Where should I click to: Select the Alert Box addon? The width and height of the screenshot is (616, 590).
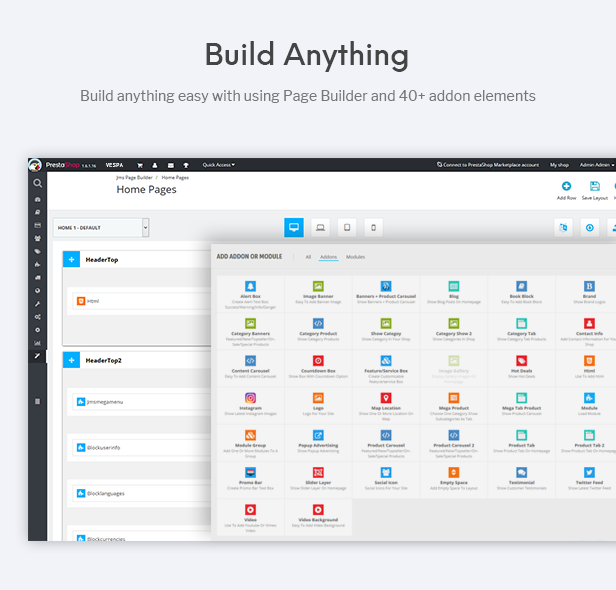tap(250, 294)
